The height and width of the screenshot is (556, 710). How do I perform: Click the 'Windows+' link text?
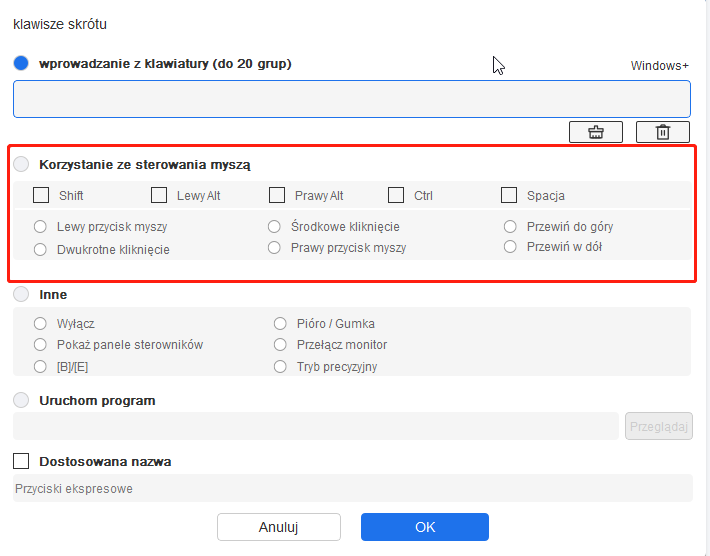660,66
